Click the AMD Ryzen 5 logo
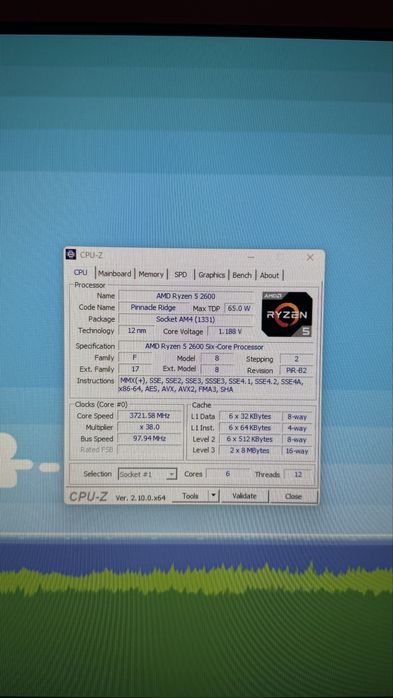This screenshot has height=698, width=393. coord(287,314)
